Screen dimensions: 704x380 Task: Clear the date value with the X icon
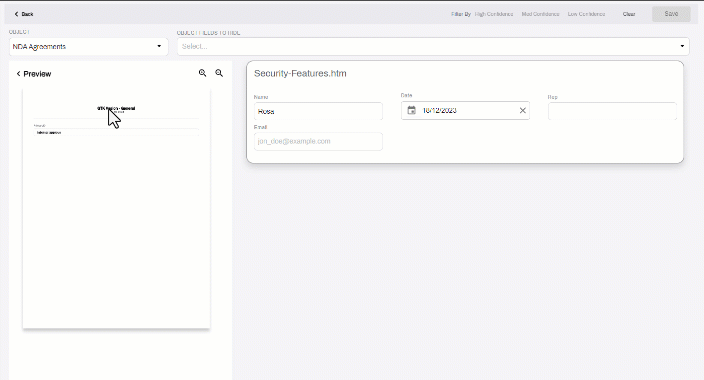(523, 110)
